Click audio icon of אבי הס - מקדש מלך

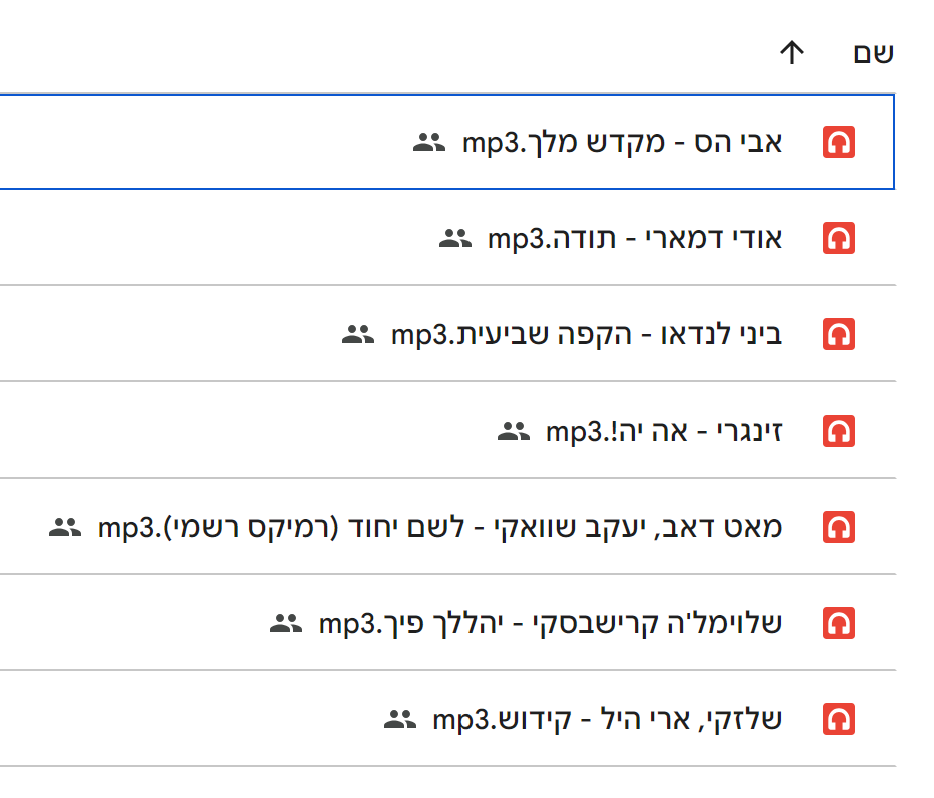pos(839,143)
